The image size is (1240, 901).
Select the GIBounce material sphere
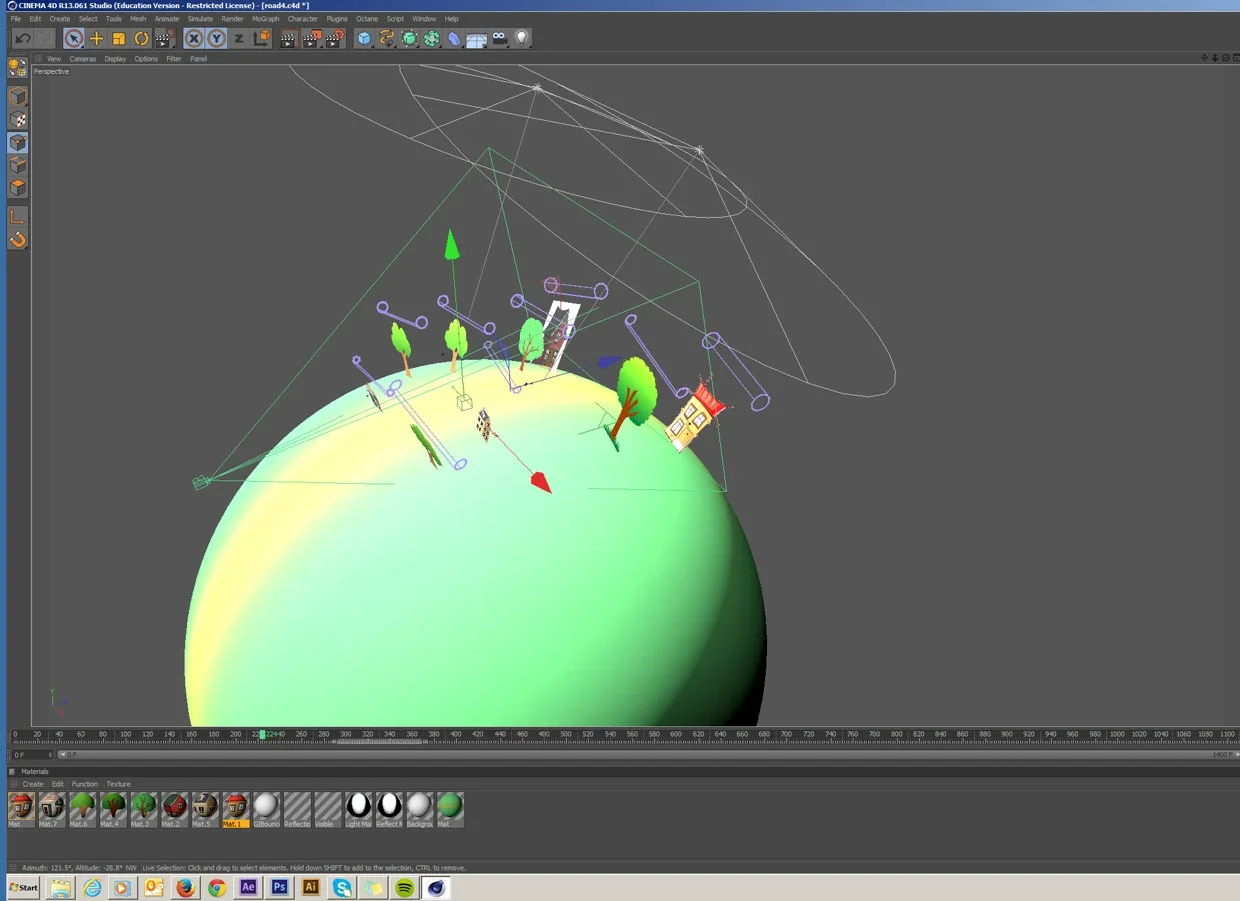[x=266, y=809]
